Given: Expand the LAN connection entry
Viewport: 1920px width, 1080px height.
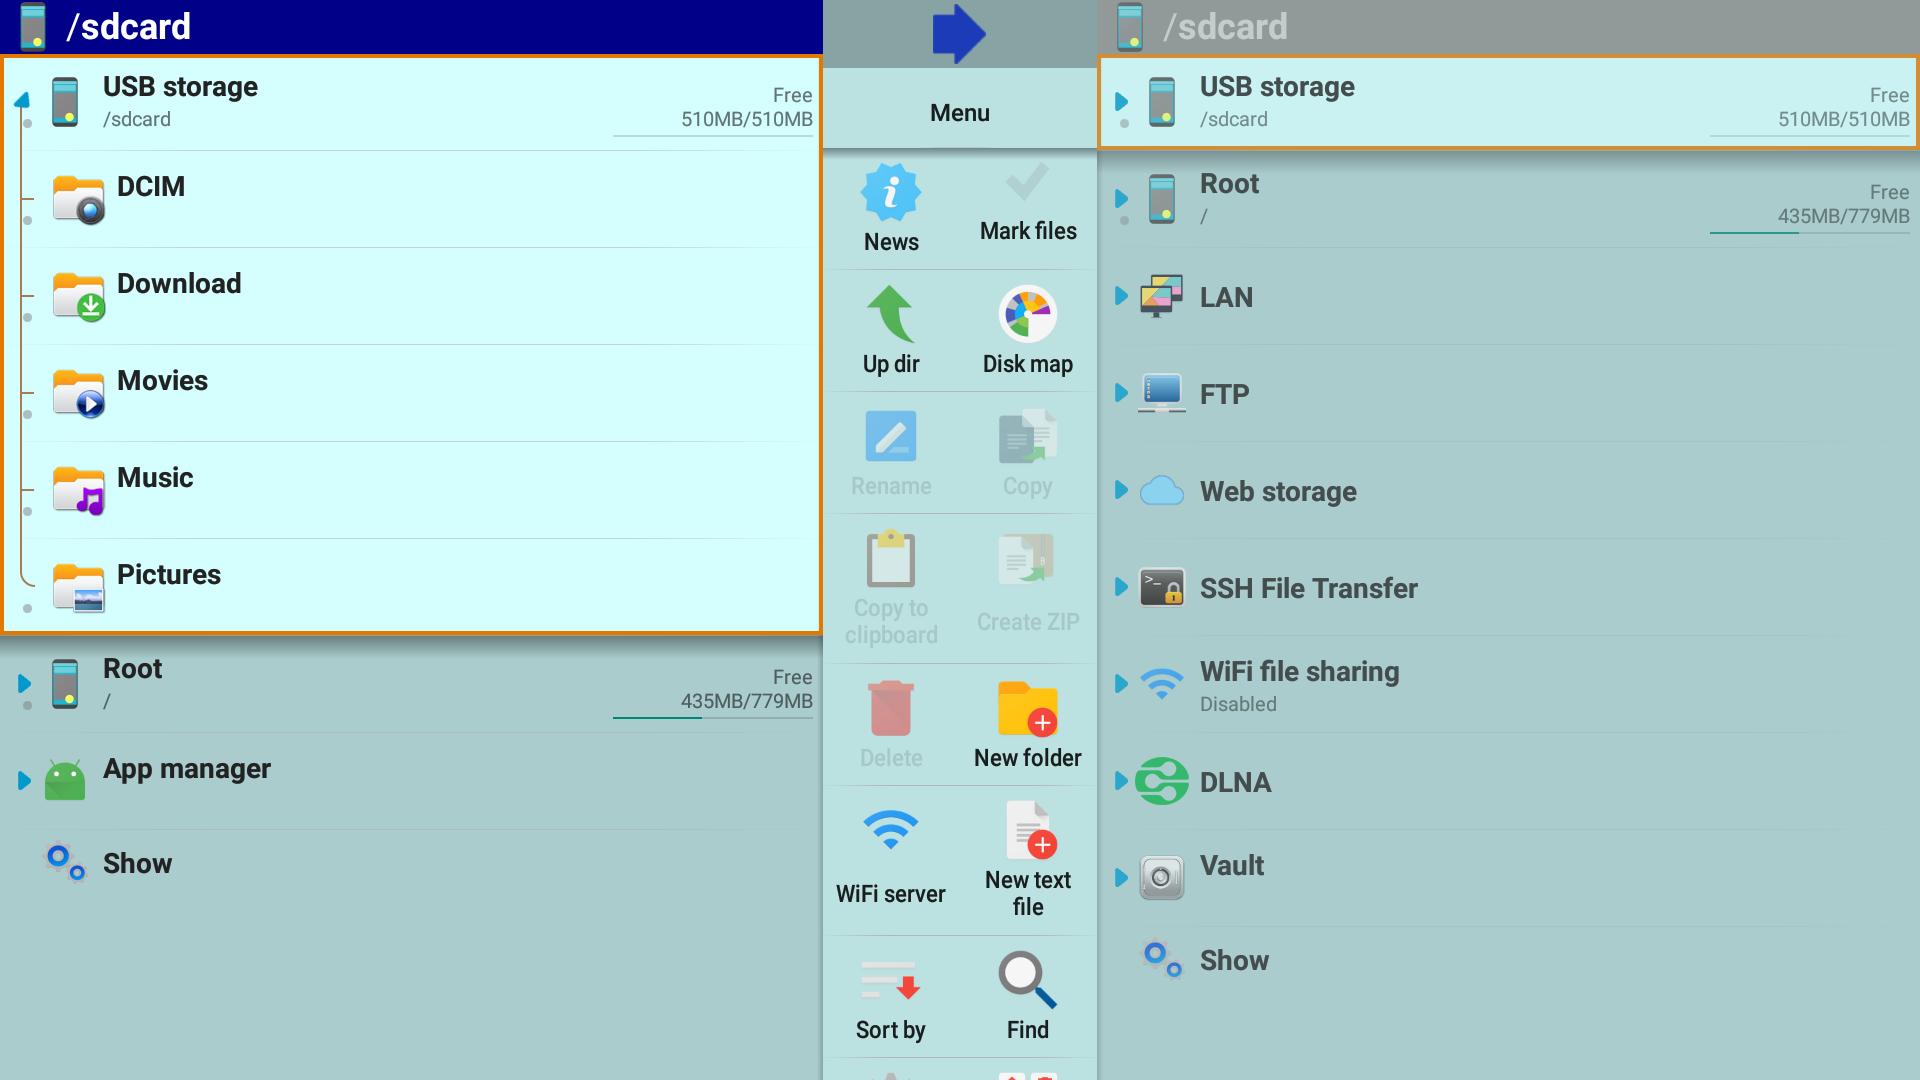Looking at the screenshot, I should tap(1120, 295).
